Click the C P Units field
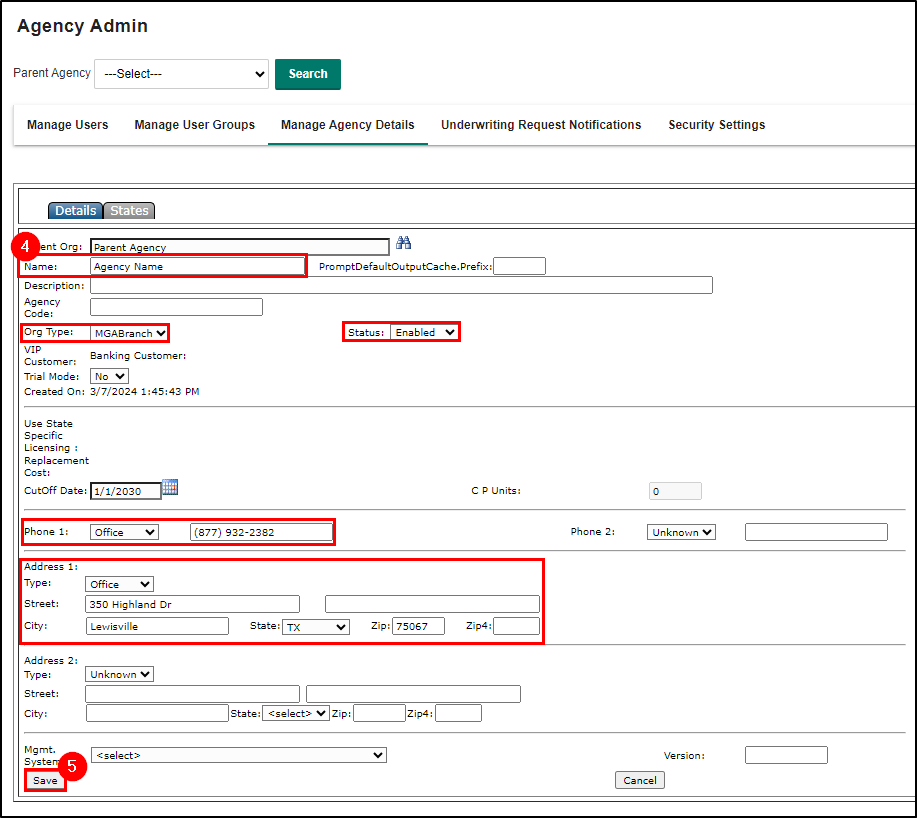 [675, 491]
